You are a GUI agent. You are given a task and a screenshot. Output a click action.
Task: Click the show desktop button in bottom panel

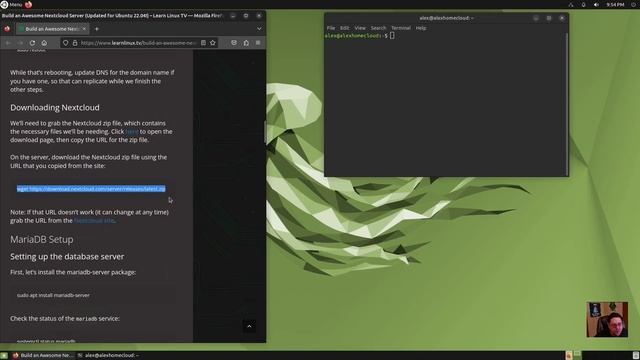point(4,356)
